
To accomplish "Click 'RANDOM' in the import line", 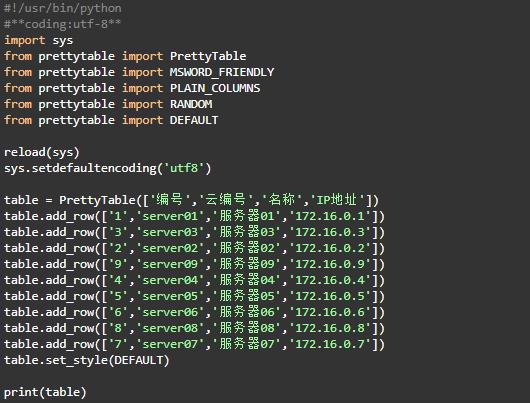I will [x=191, y=104].
